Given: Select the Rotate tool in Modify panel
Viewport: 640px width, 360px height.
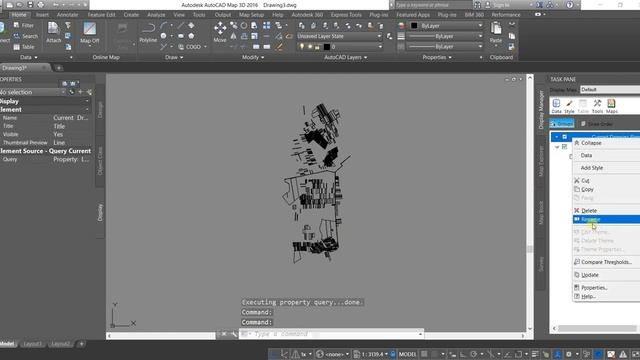Looking at the screenshot, I should (244, 25).
